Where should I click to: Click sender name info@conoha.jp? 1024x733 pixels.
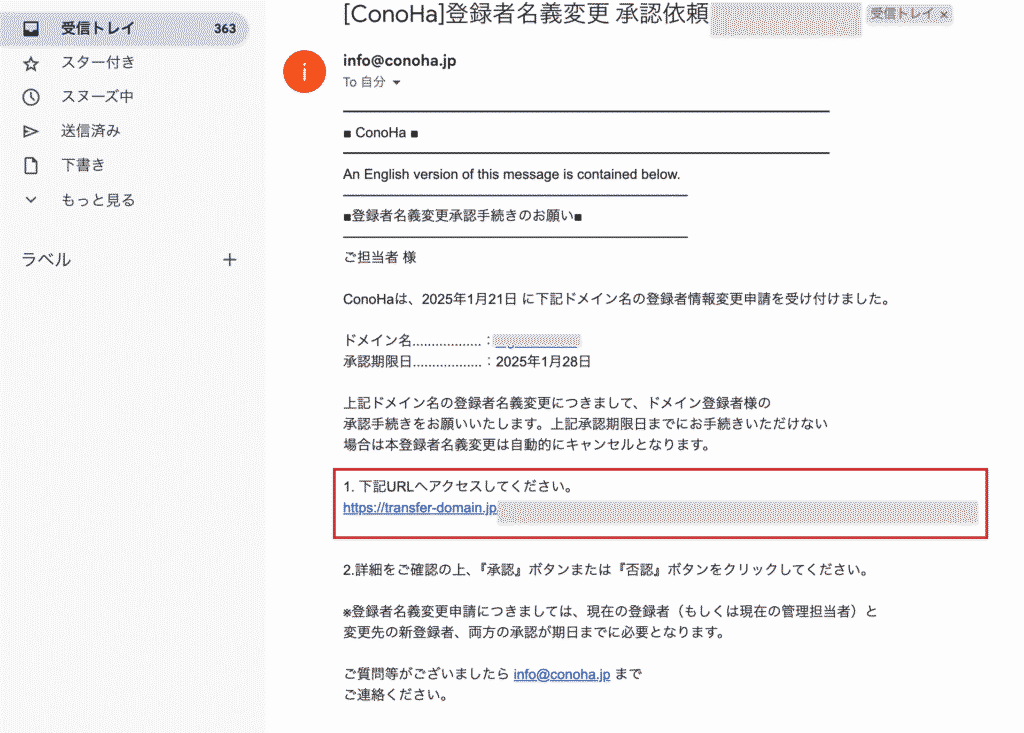click(x=400, y=61)
